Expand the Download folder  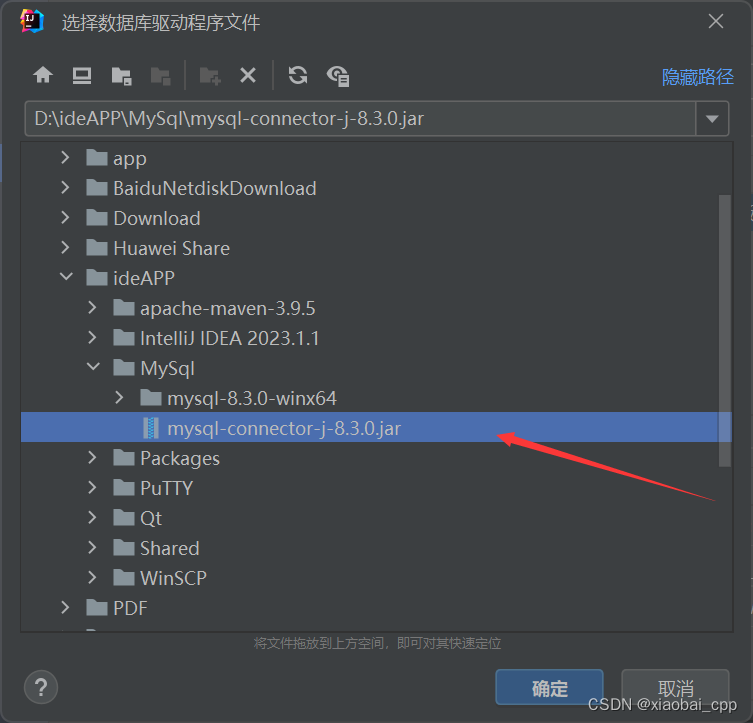click(x=65, y=217)
